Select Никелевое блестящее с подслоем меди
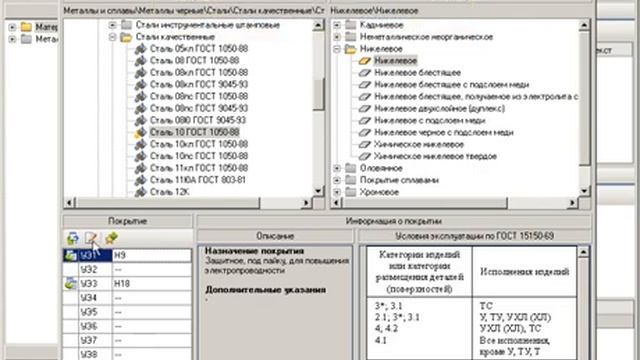The width and height of the screenshot is (640, 360). (451, 85)
